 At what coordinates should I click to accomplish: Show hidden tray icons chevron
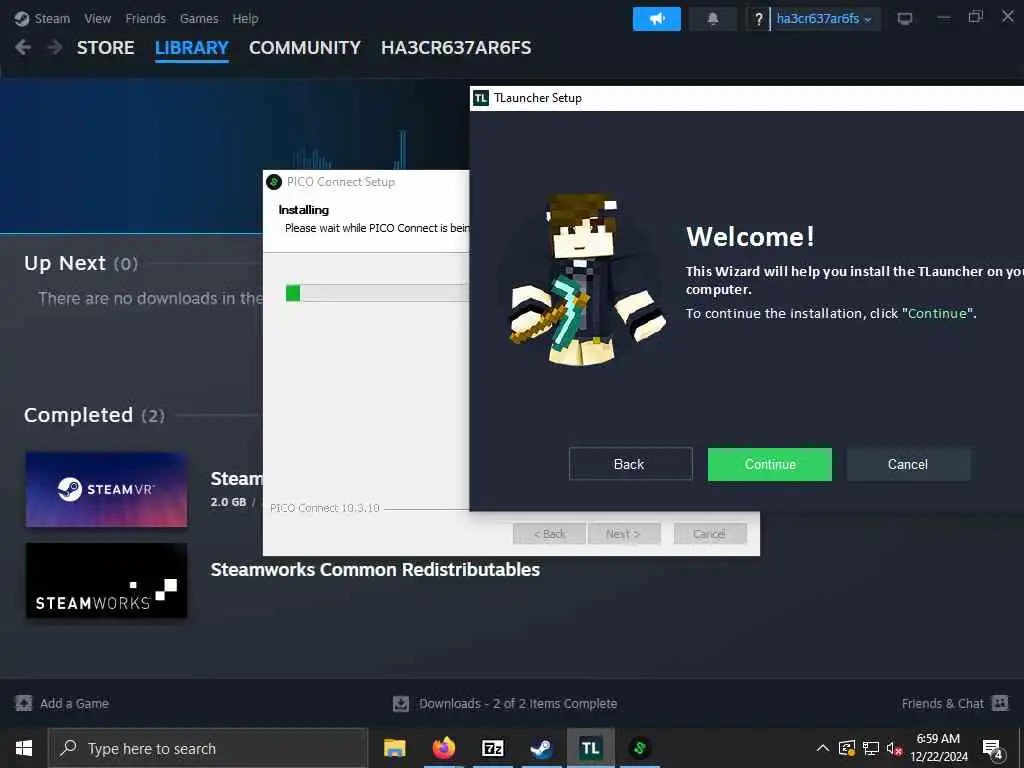tap(823, 748)
